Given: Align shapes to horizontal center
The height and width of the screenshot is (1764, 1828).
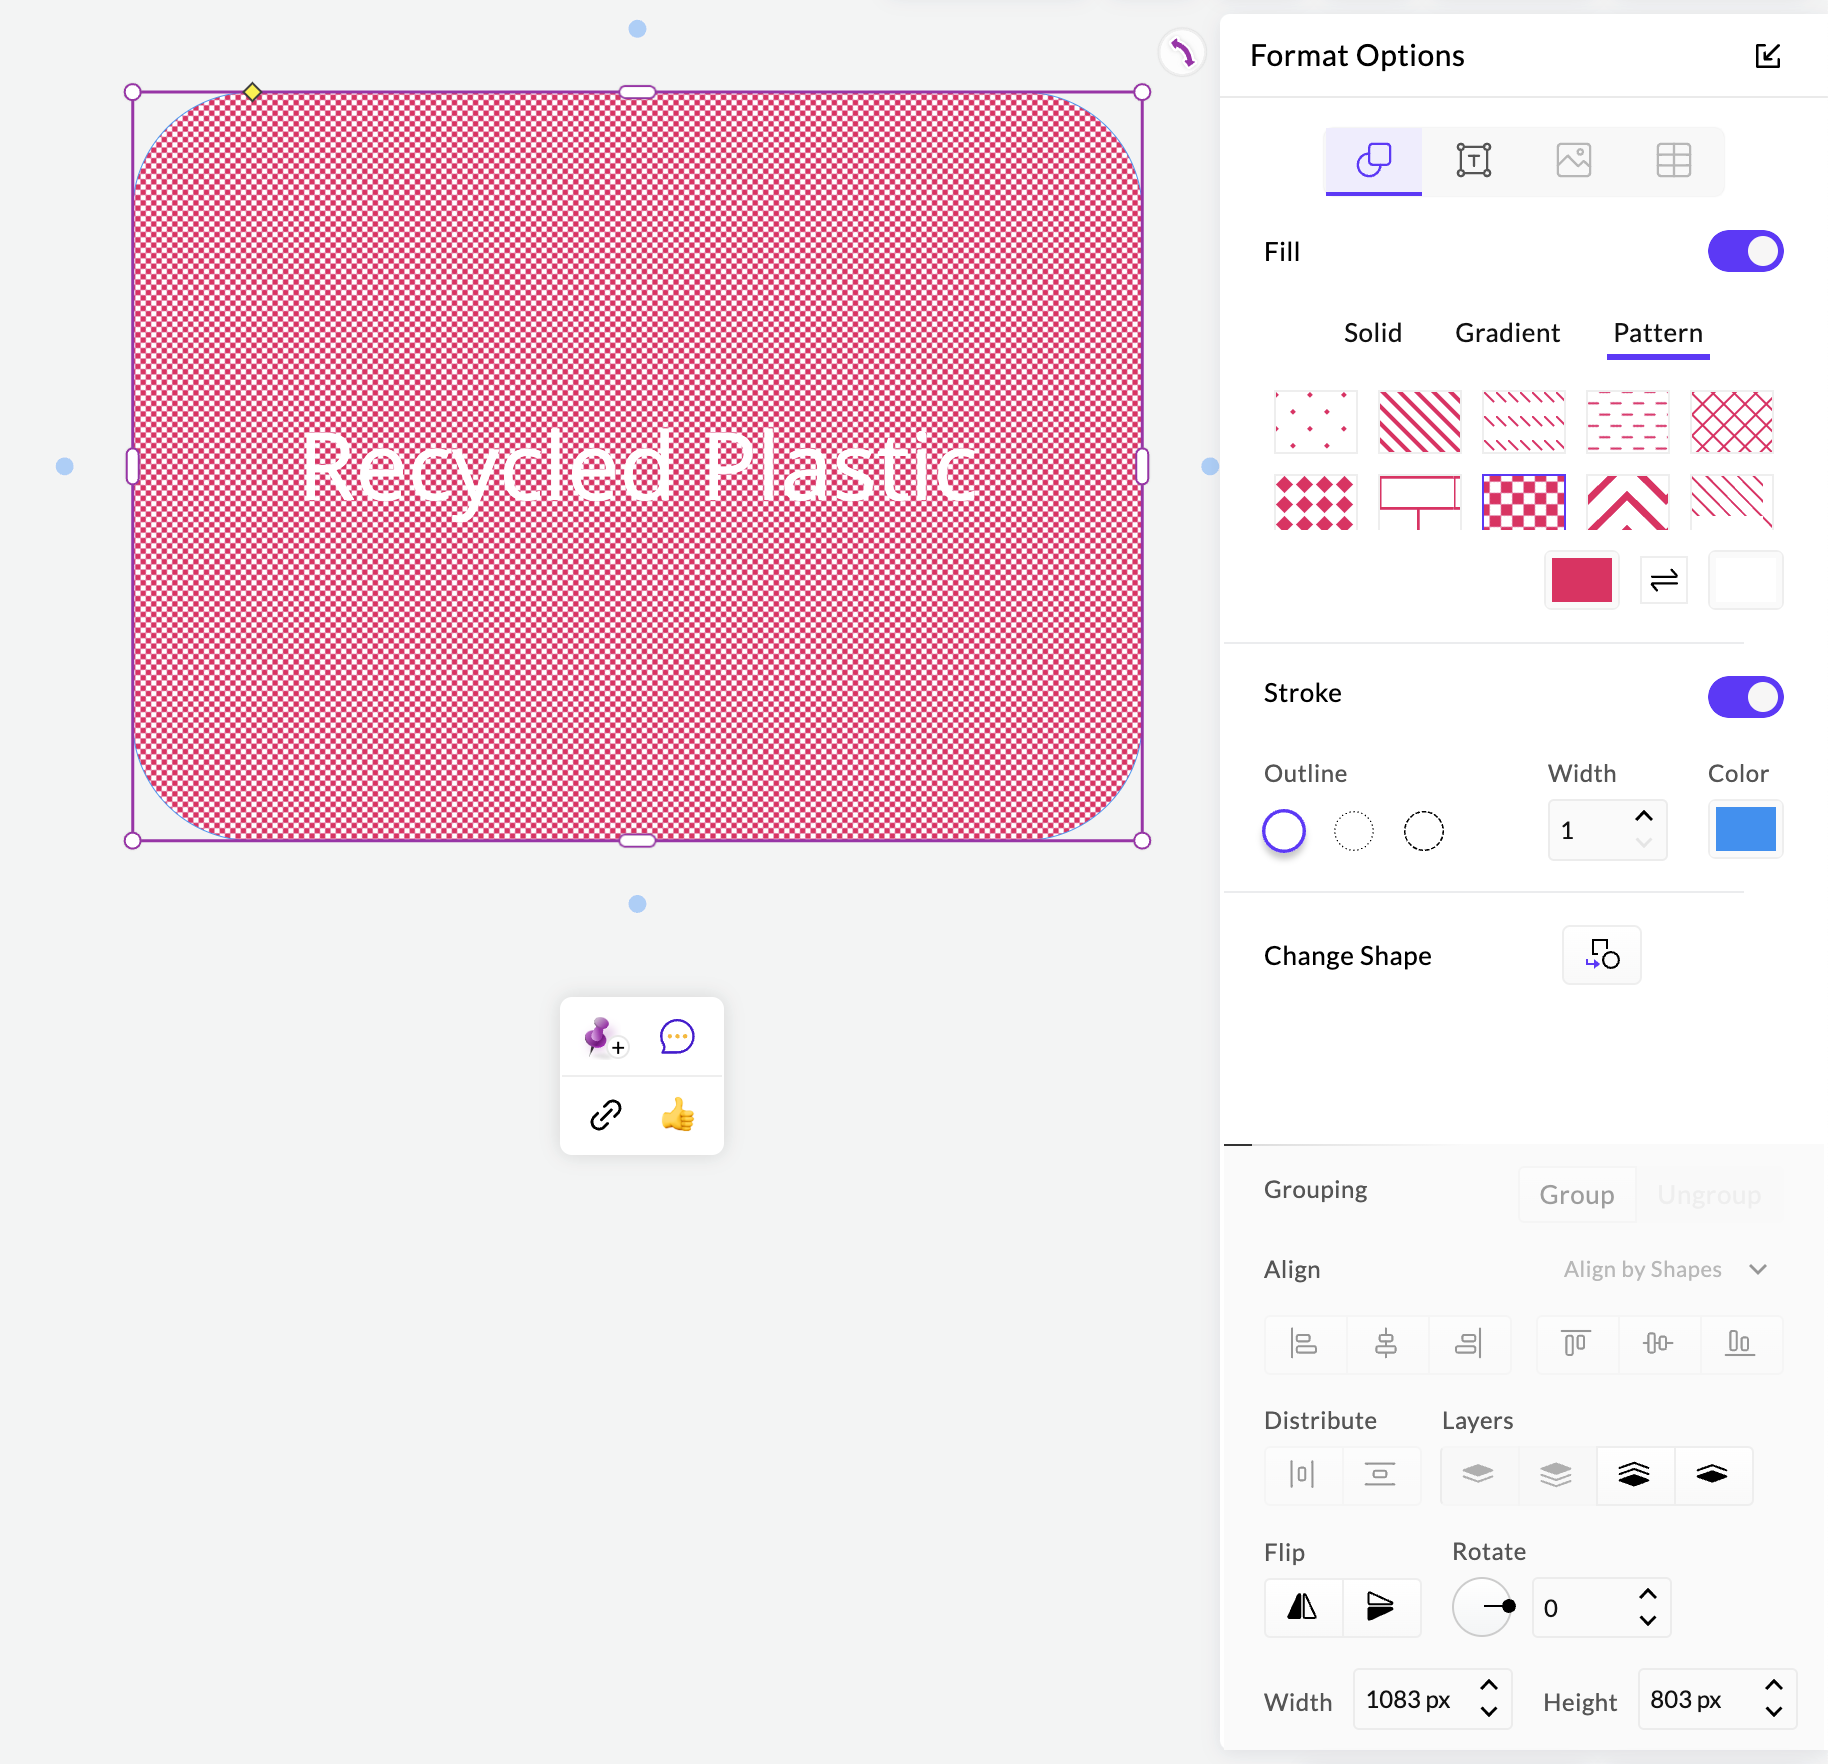Looking at the screenshot, I should [x=1387, y=1344].
